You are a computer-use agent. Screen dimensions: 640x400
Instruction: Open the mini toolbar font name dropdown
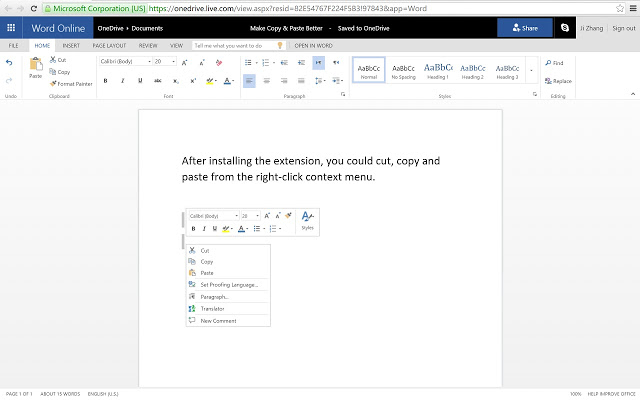(x=236, y=216)
